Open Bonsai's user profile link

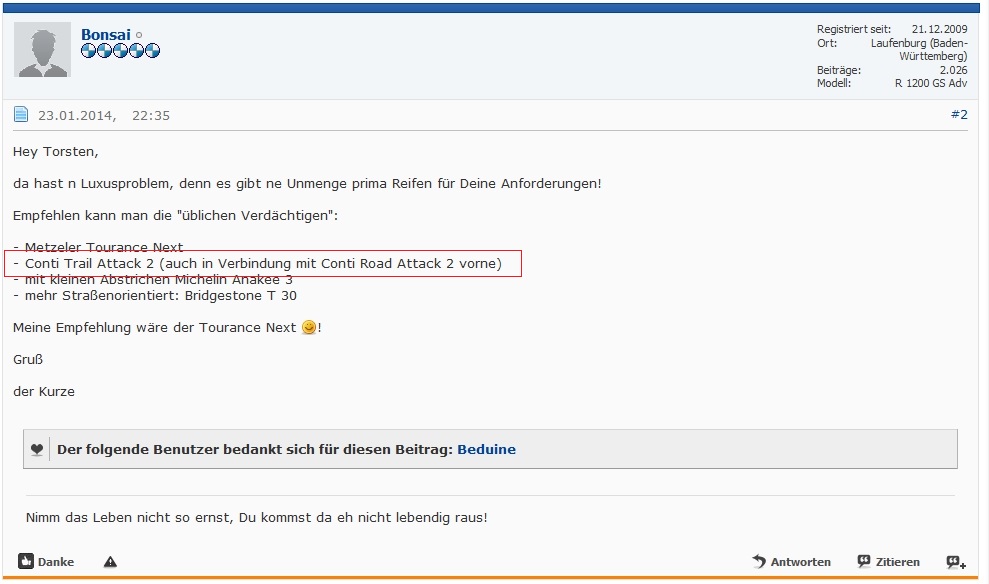tap(105, 35)
